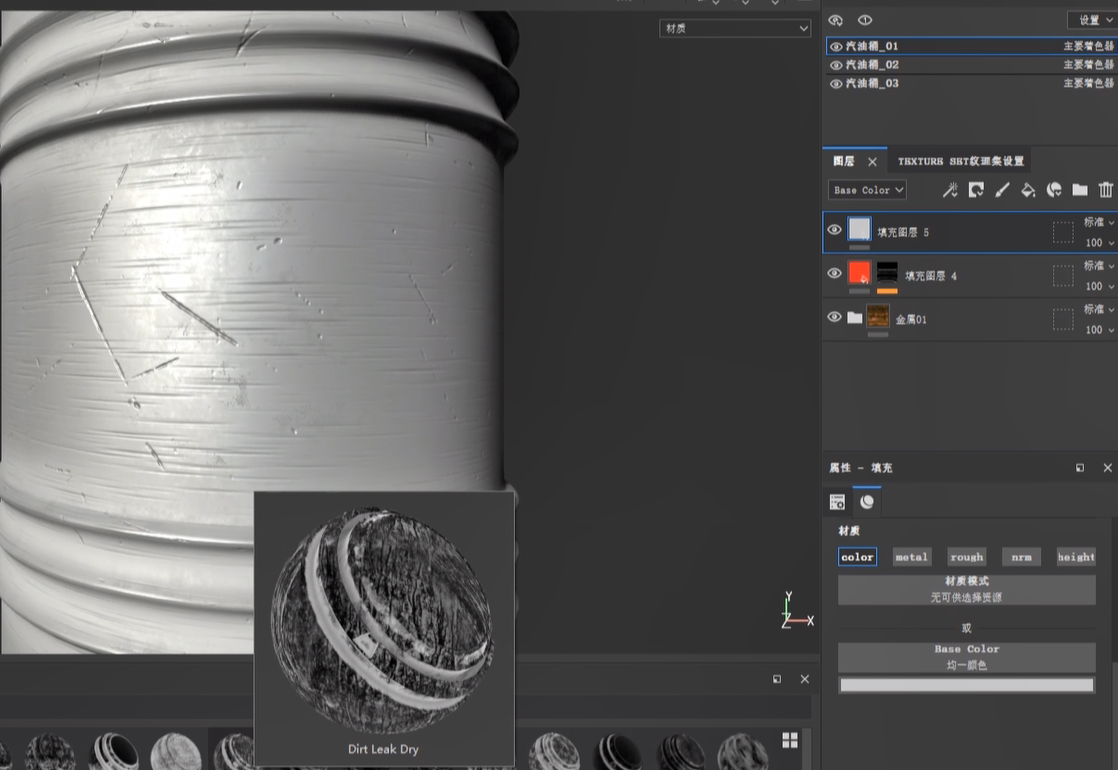Click the add smart material icon
1118x770 pixels.
click(x=1054, y=190)
